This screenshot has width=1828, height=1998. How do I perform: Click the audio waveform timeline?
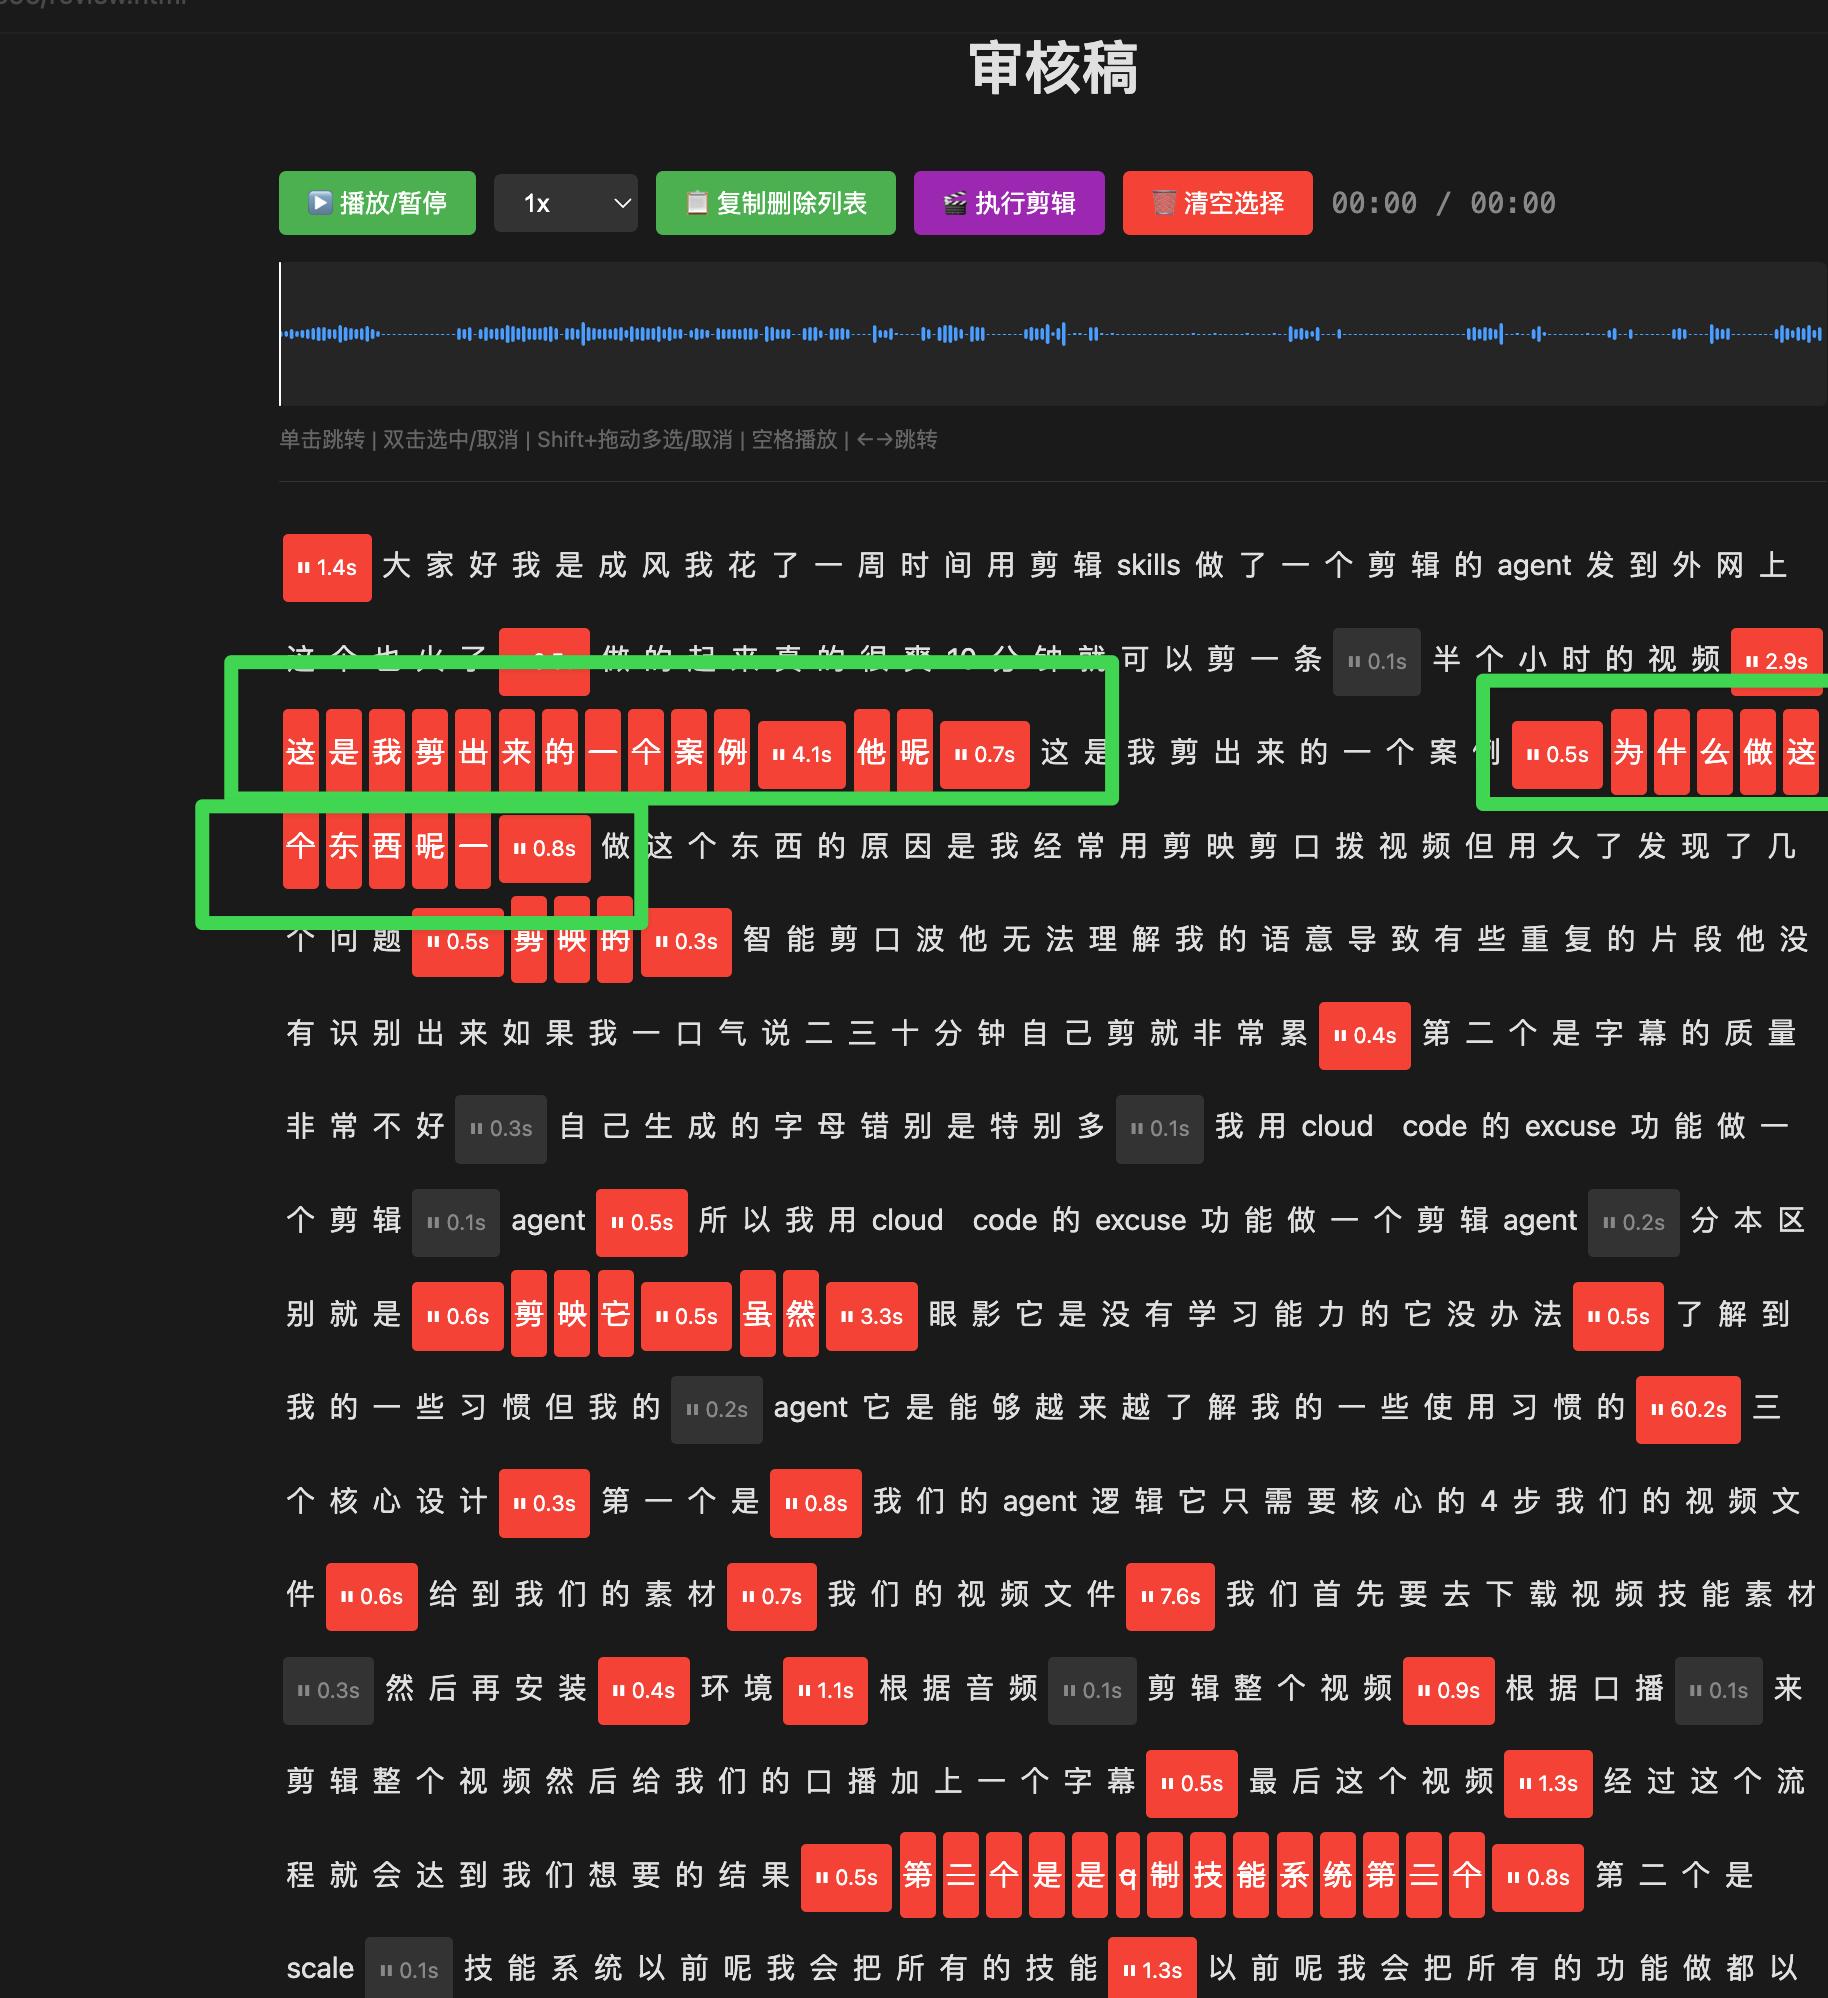point(1050,334)
